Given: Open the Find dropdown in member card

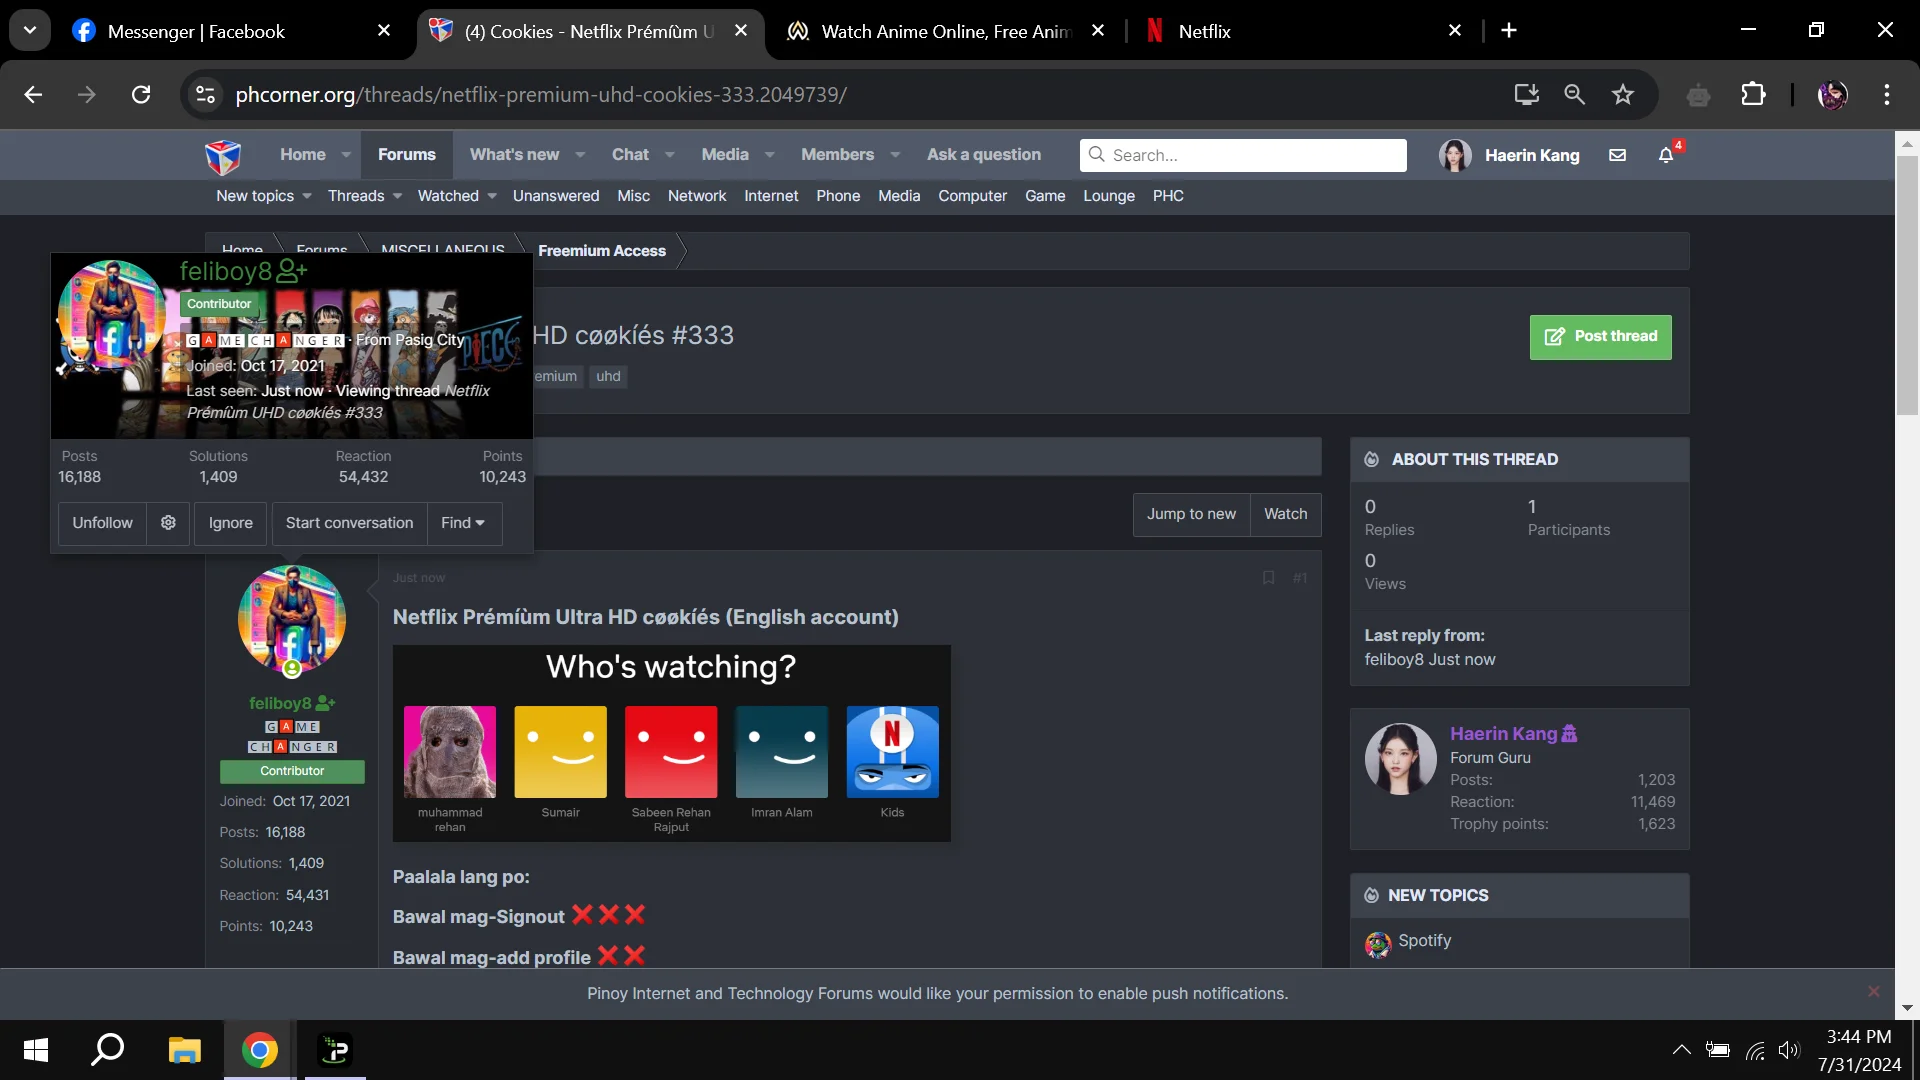Looking at the screenshot, I should pos(464,523).
